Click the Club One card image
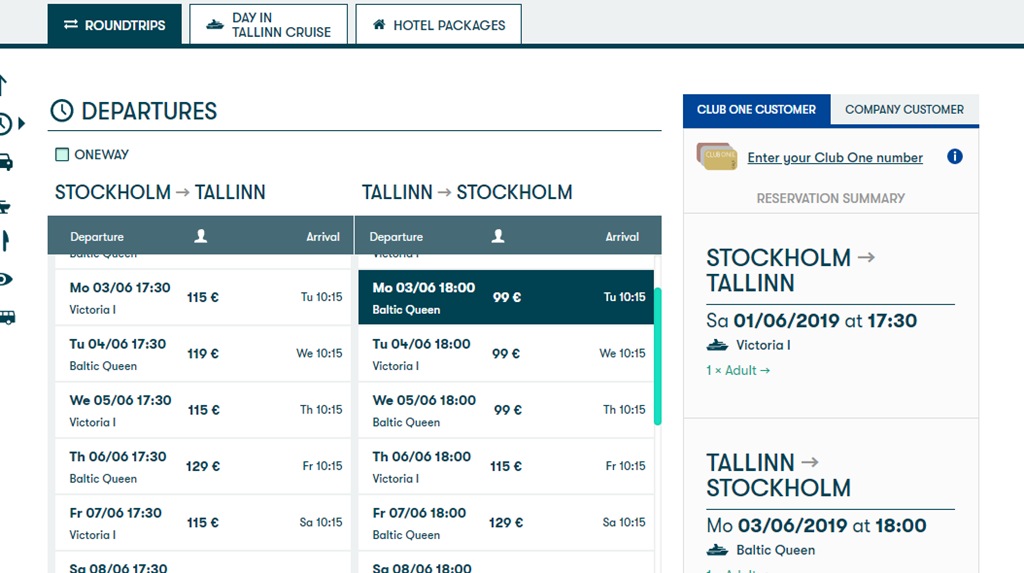Viewport: 1024px width, 573px height. click(716, 157)
